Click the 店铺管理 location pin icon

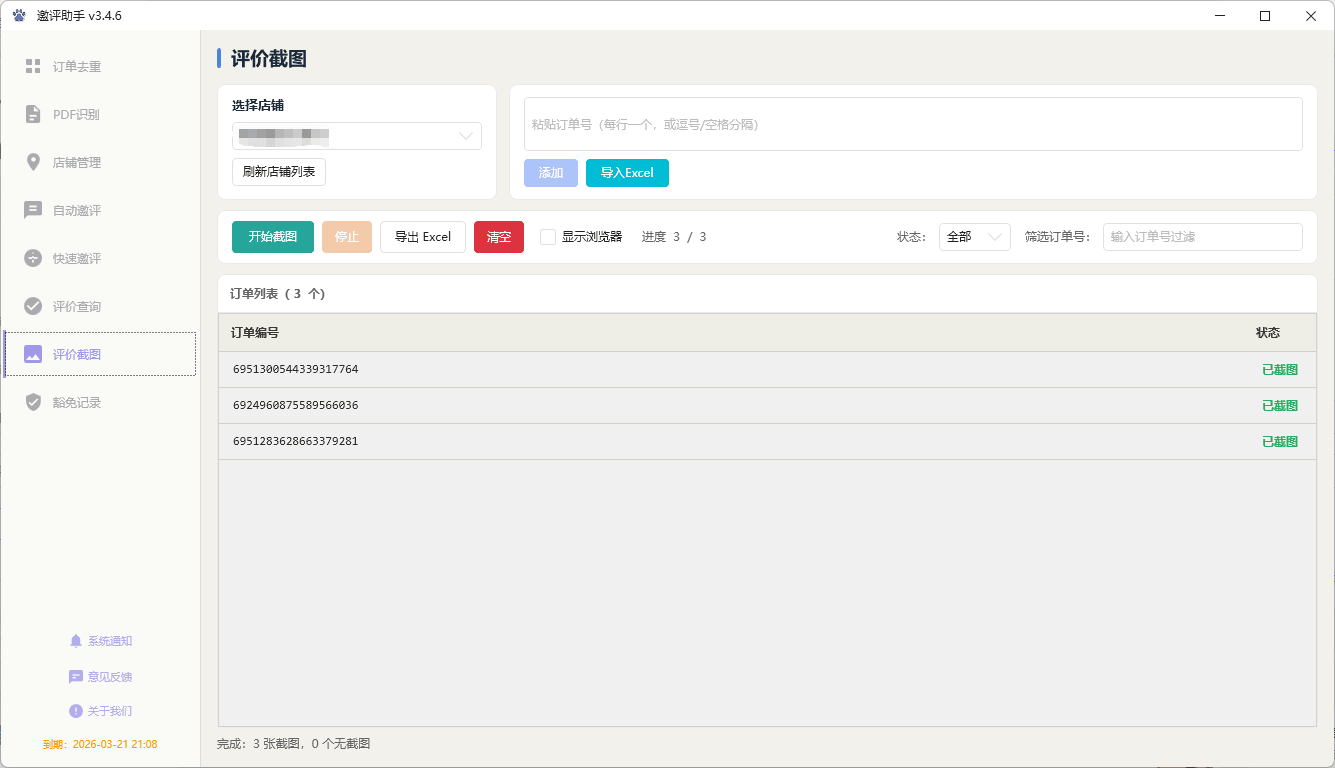pos(33,162)
